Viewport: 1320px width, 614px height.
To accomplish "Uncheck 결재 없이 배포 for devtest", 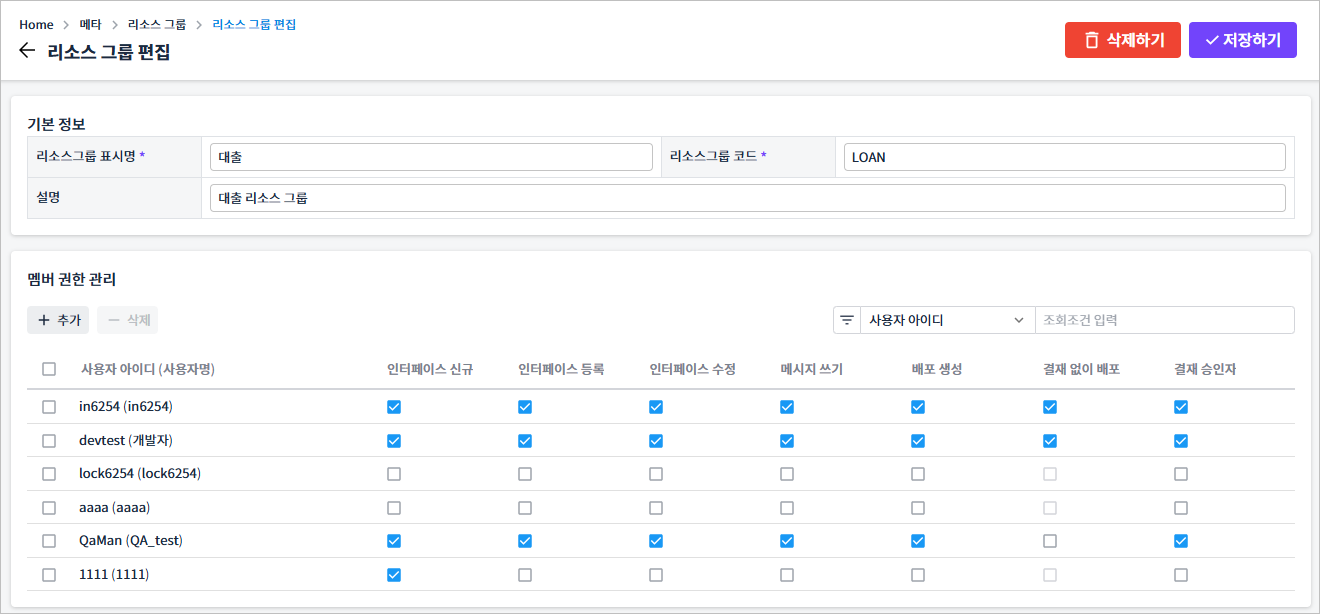I will pyautogui.click(x=1050, y=440).
